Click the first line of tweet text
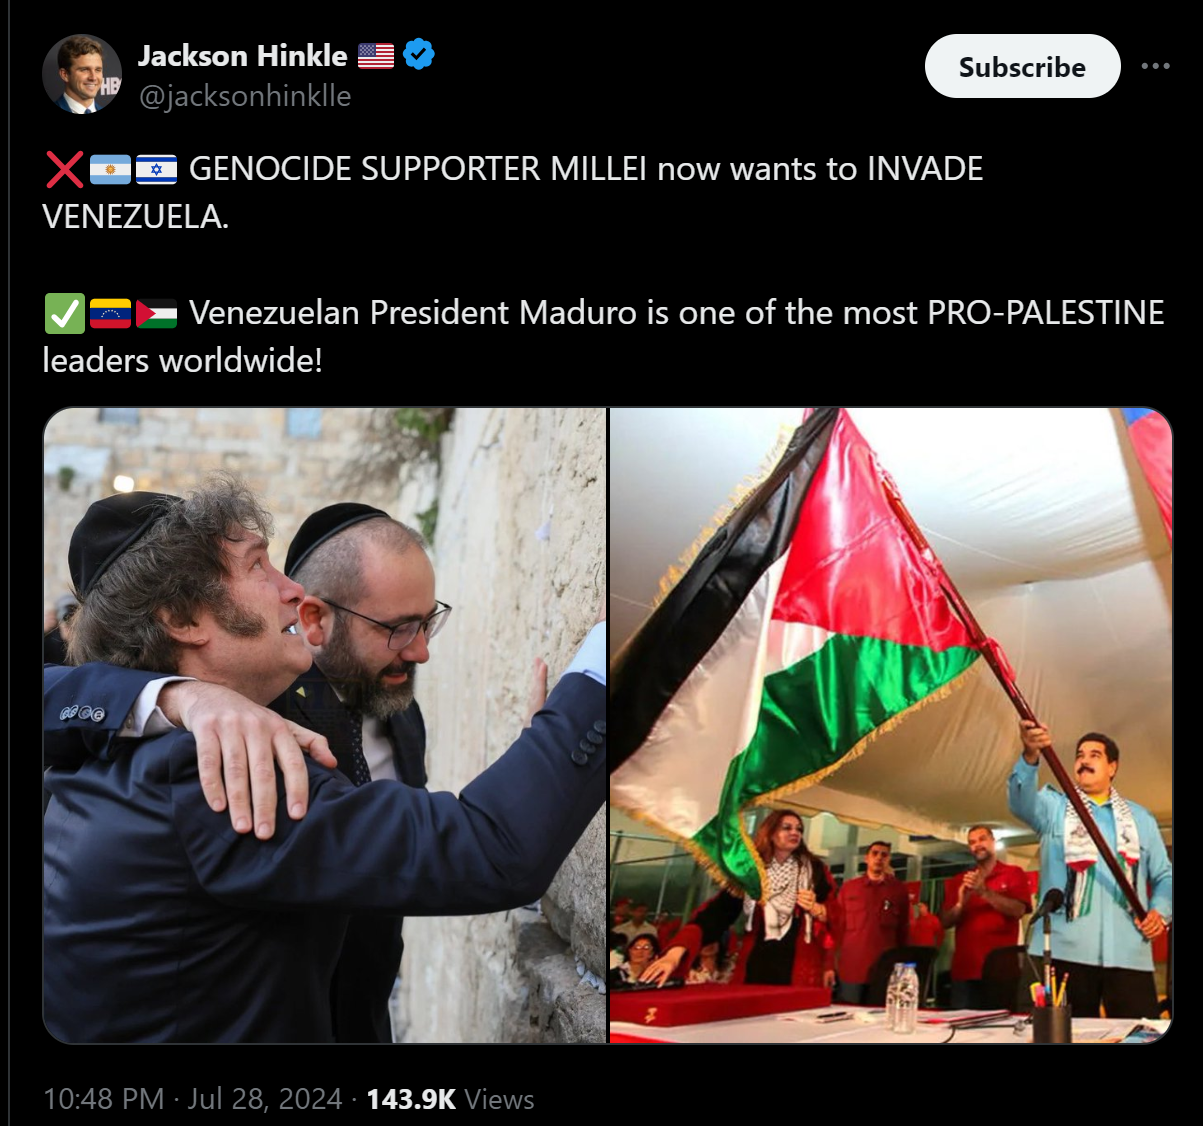This screenshot has width=1203, height=1126. 586,169
